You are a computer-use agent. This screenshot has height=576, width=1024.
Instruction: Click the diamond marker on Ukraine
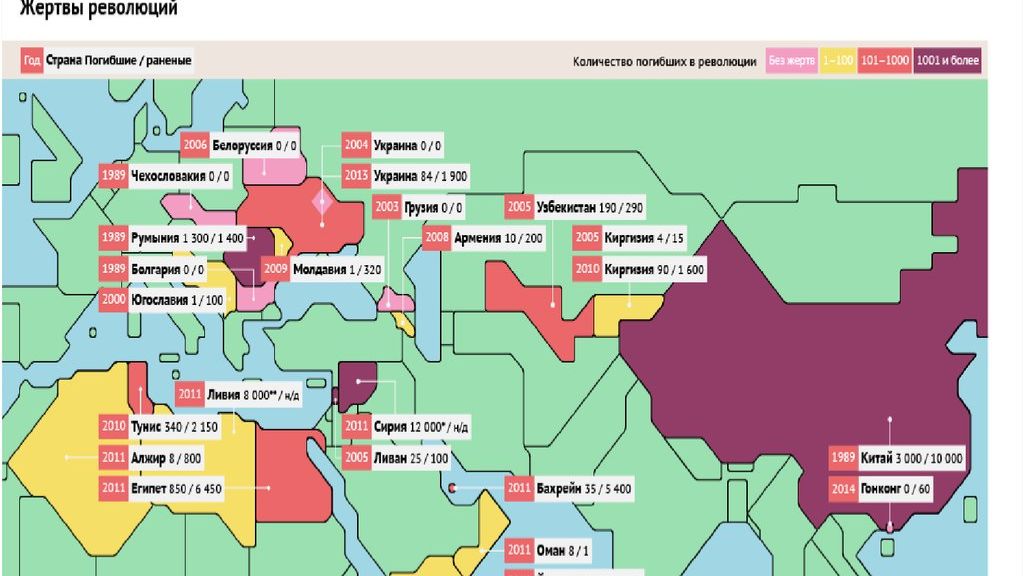point(322,202)
